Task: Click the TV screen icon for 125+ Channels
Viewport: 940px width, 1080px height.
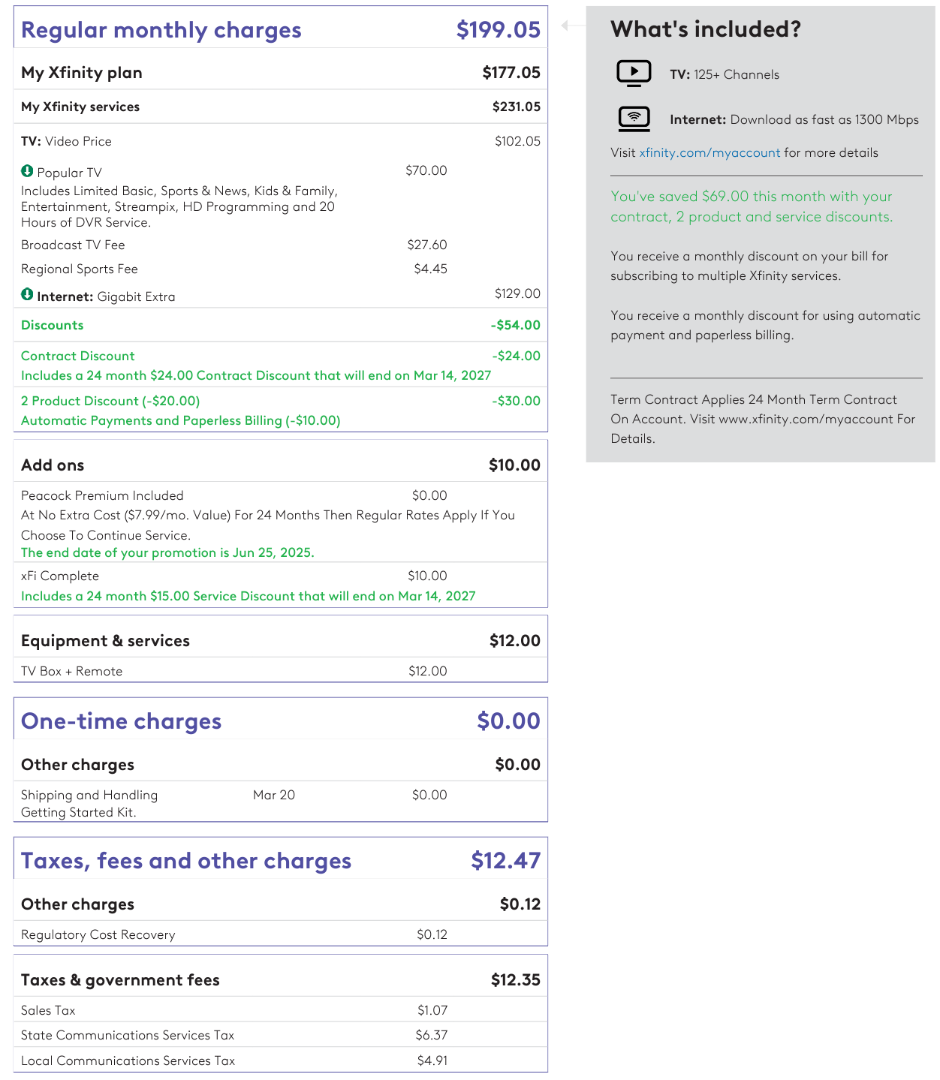Action: pyautogui.click(x=634, y=73)
